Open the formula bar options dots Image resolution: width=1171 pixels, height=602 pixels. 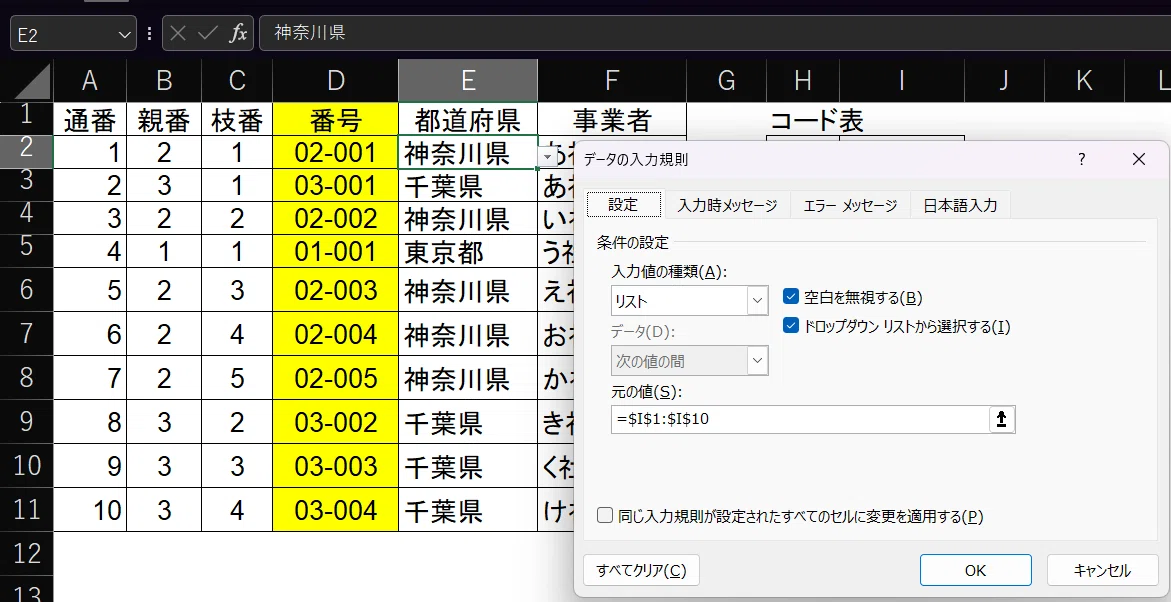point(149,34)
